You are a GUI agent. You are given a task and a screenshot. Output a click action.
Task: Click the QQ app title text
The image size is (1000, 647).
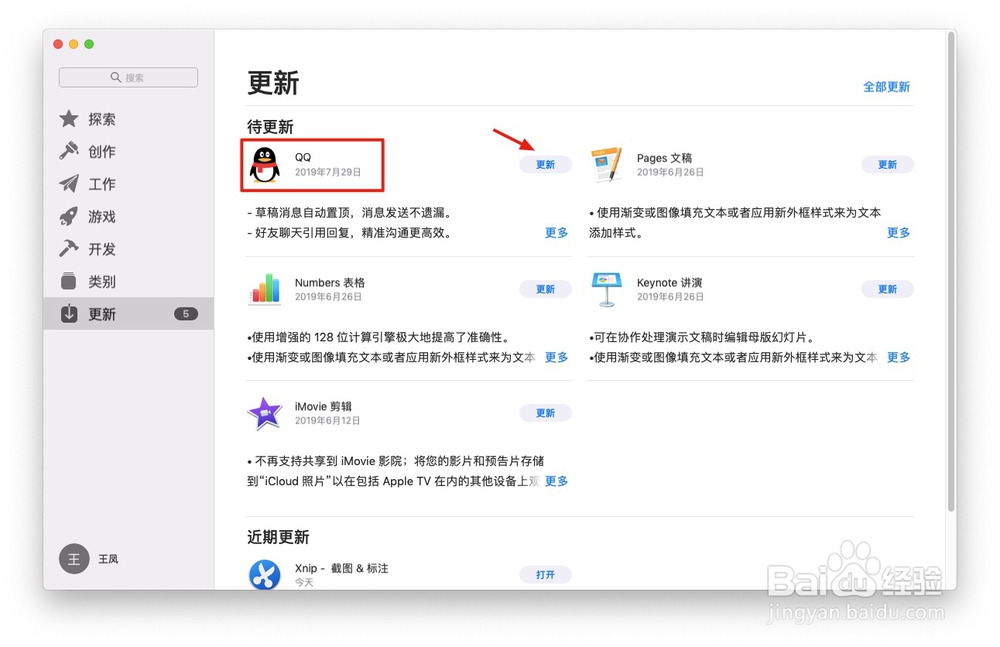(303, 157)
